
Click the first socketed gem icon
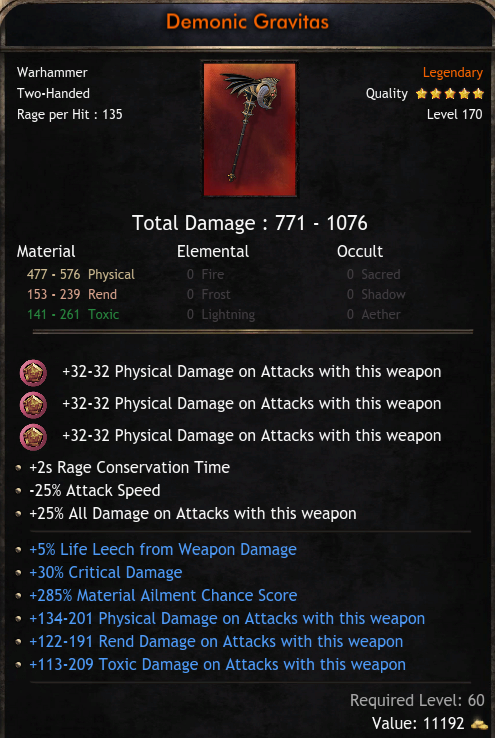(x=33, y=373)
